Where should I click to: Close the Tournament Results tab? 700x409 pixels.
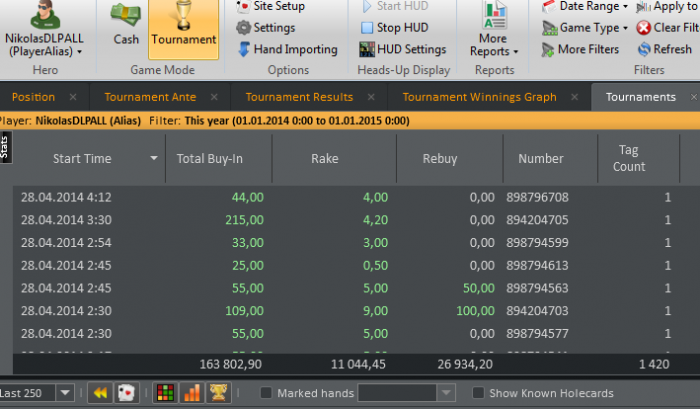tap(371, 97)
